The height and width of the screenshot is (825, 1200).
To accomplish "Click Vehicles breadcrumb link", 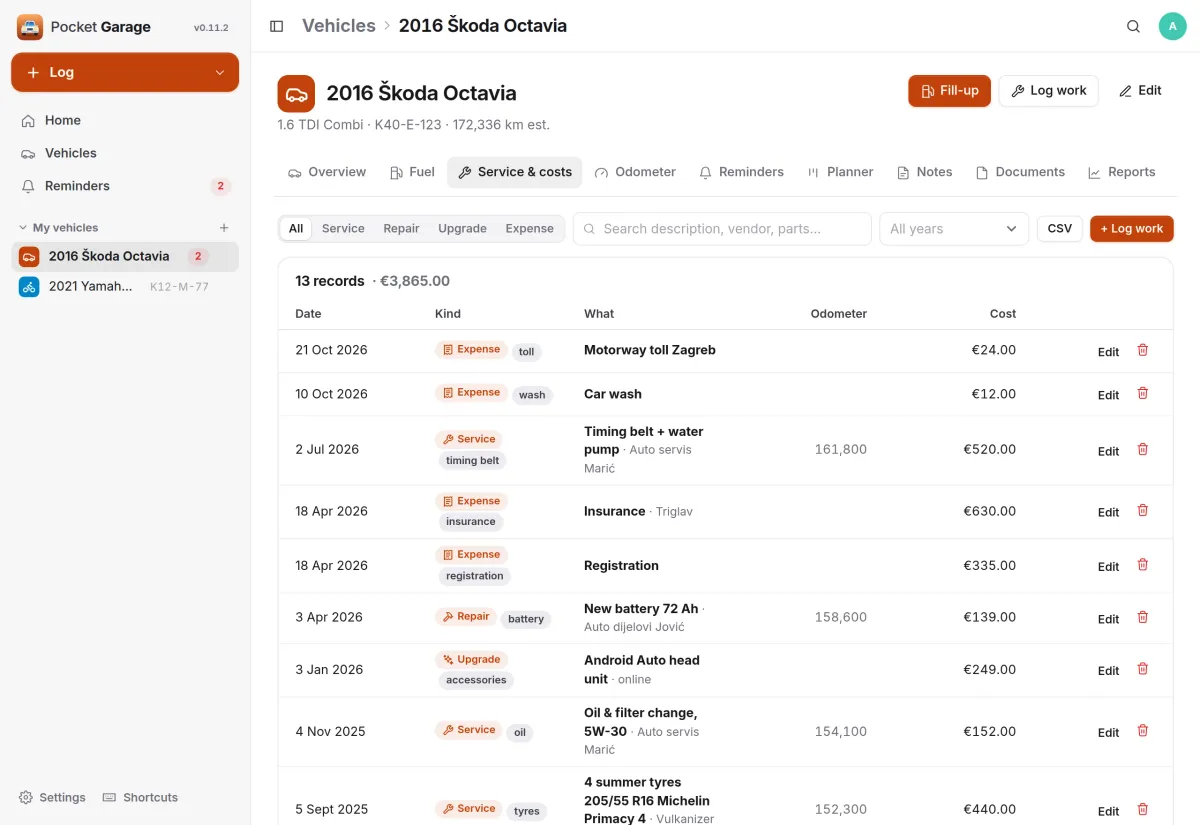I will (338, 26).
